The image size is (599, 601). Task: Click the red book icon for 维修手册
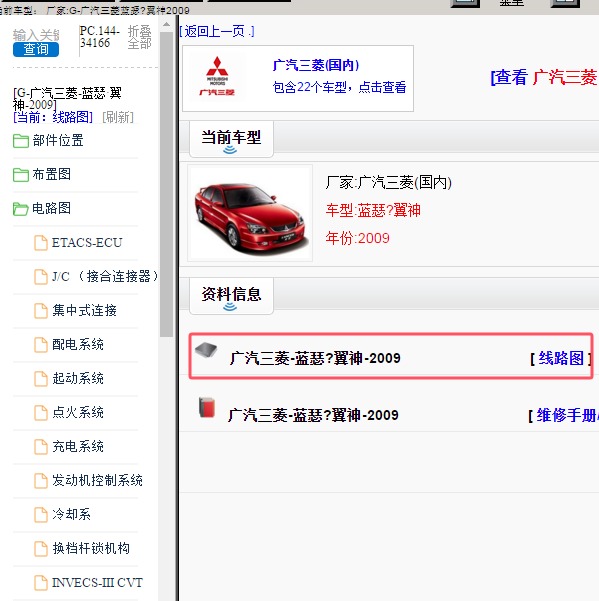tap(207, 407)
